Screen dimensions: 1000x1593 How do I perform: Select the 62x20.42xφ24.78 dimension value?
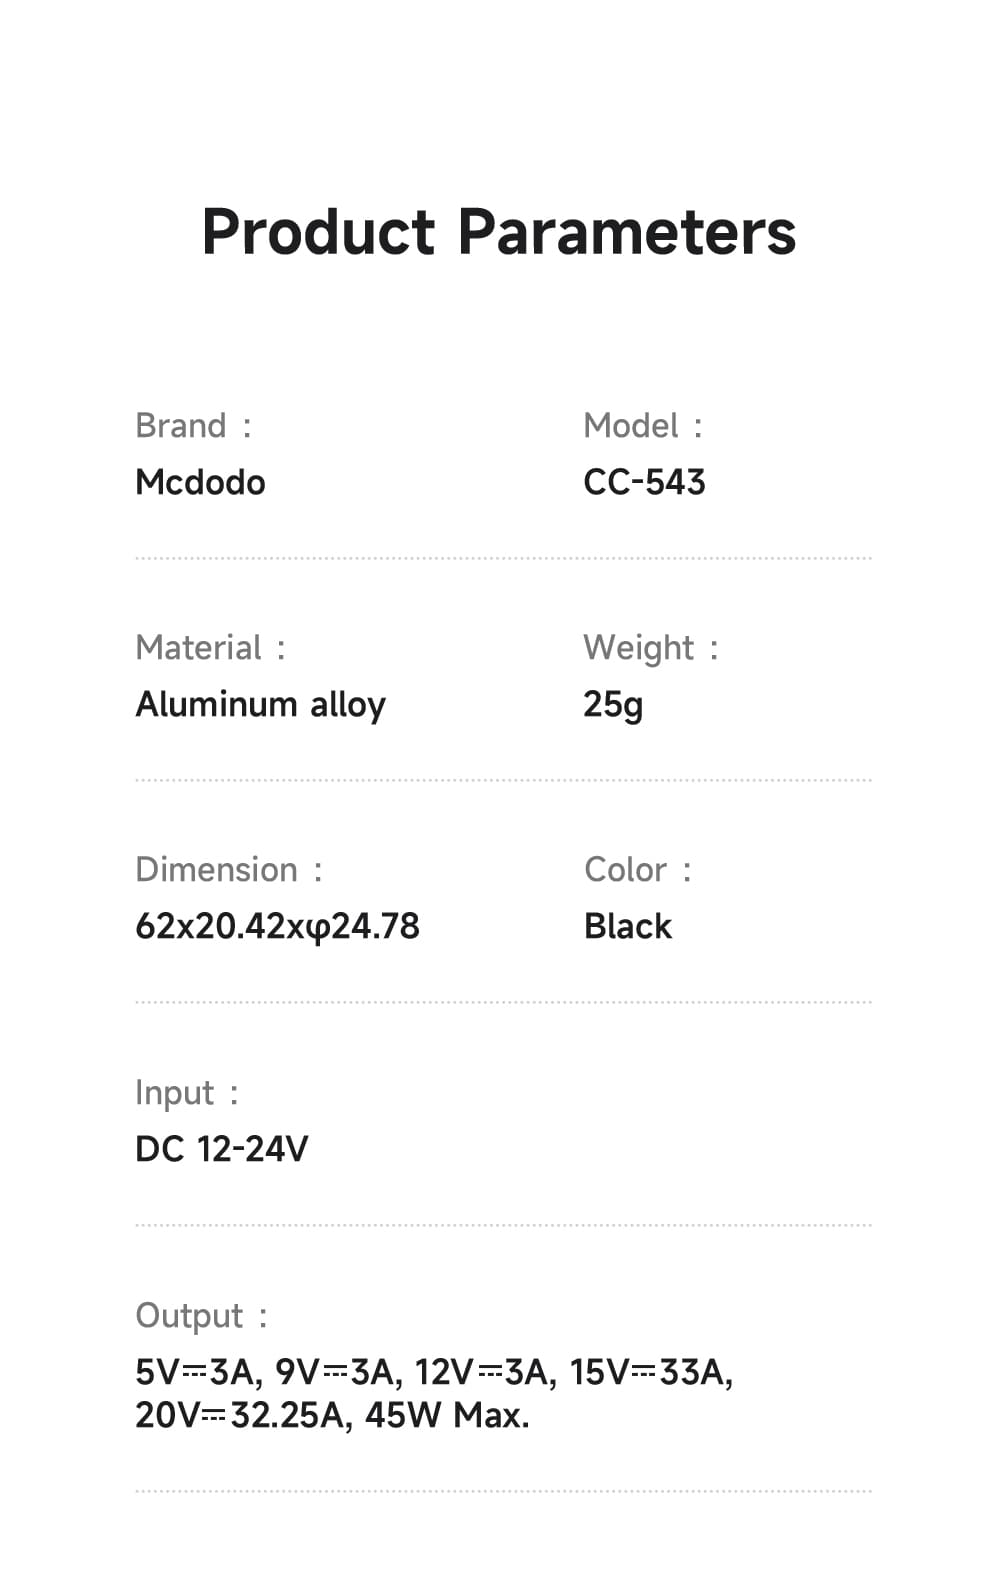click(x=277, y=927)
